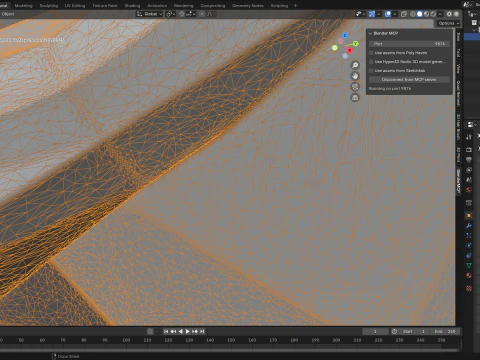Image resolution: width=480 pixels, height=360 pixels.
Task: Open the Object properties orange square icon
Action: coord(469,216)
